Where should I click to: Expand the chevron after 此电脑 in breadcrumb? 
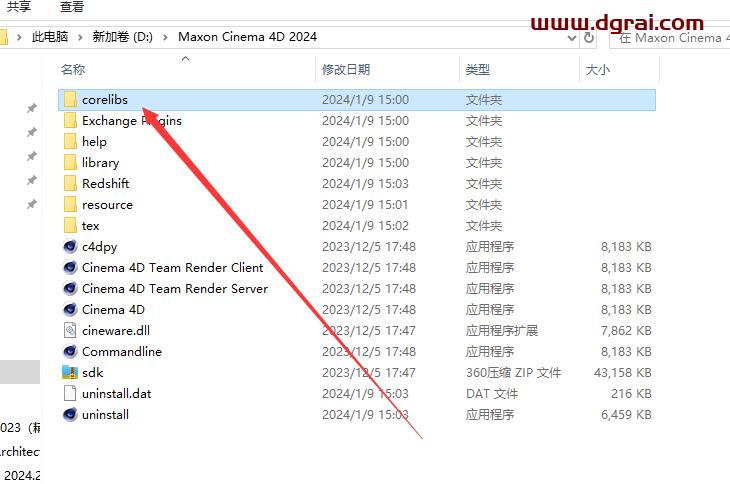(81, 37)
